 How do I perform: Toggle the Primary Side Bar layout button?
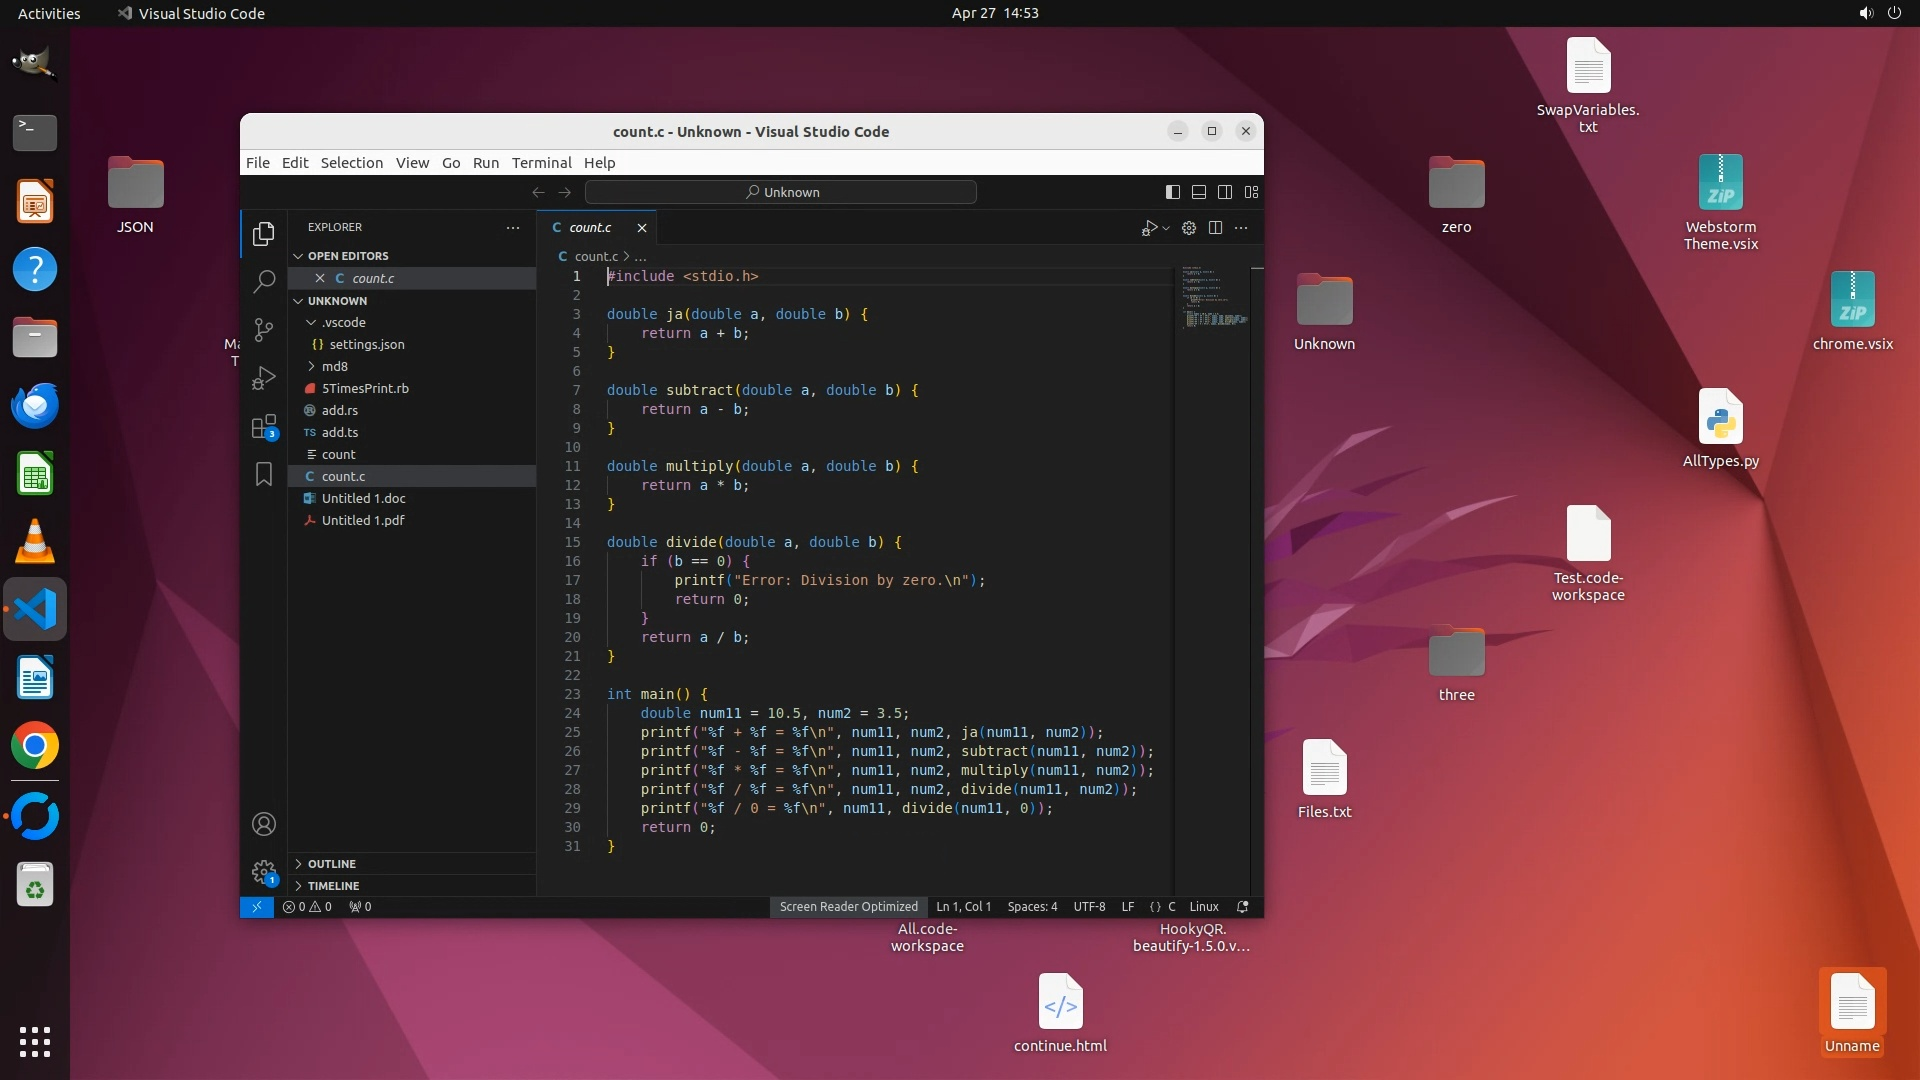[1173, 192]
